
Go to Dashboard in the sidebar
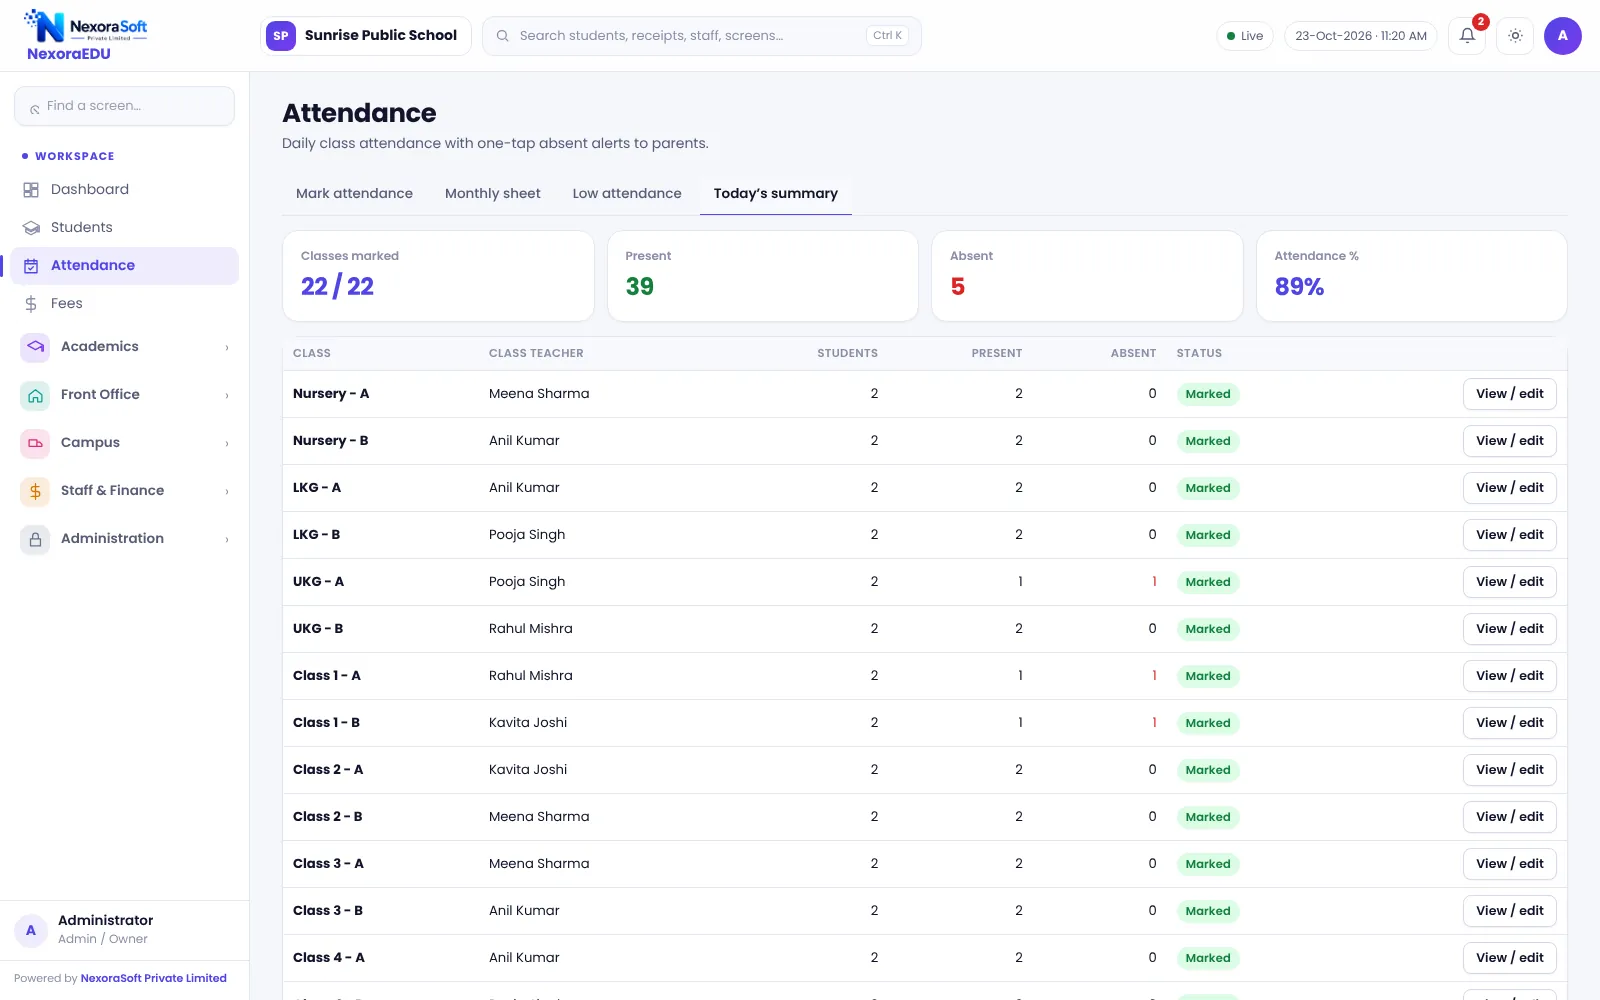point(125,190)
